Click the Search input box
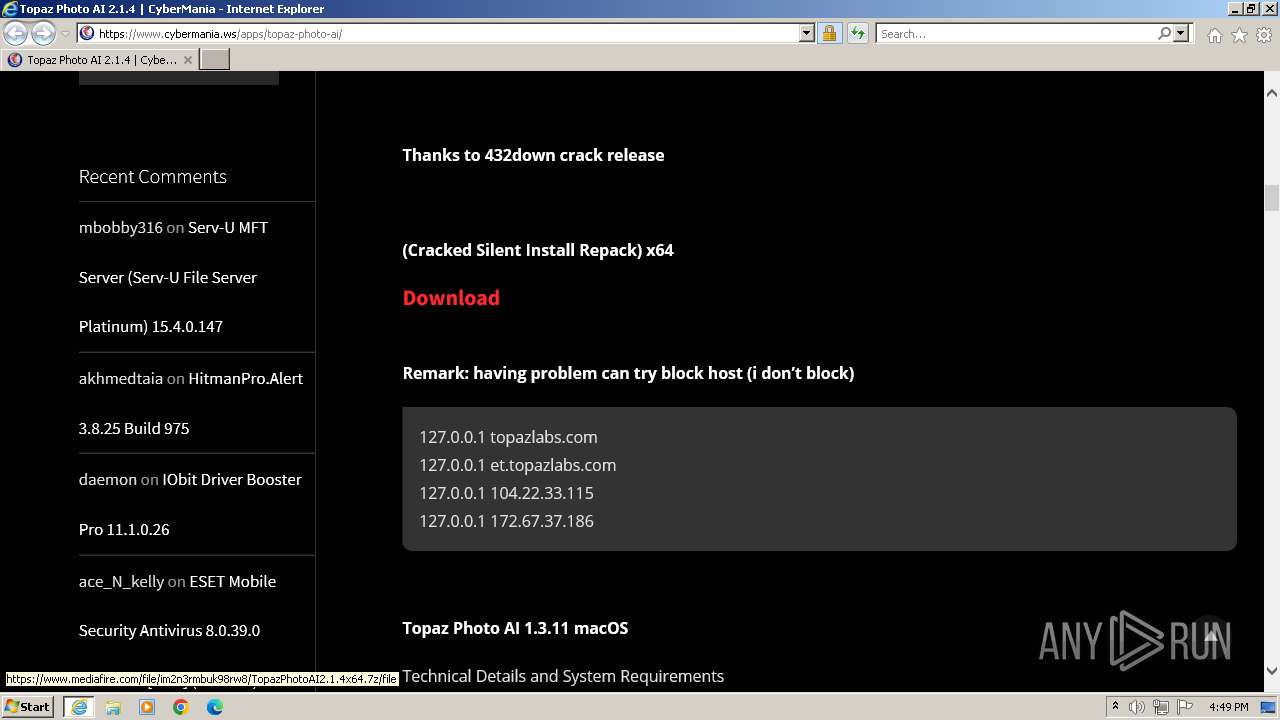The width and height of the screenshot is (1280, 720). [1016, 33]
